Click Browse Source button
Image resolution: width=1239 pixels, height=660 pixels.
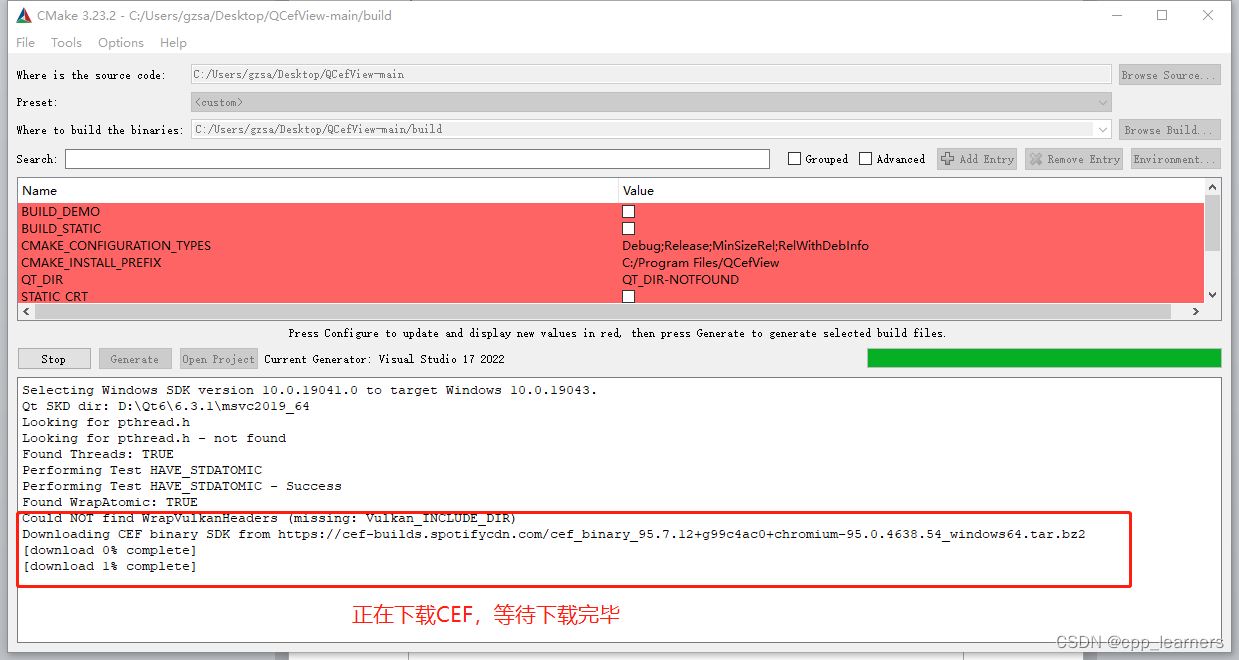pyautogui.click(x=1168, y=74)
